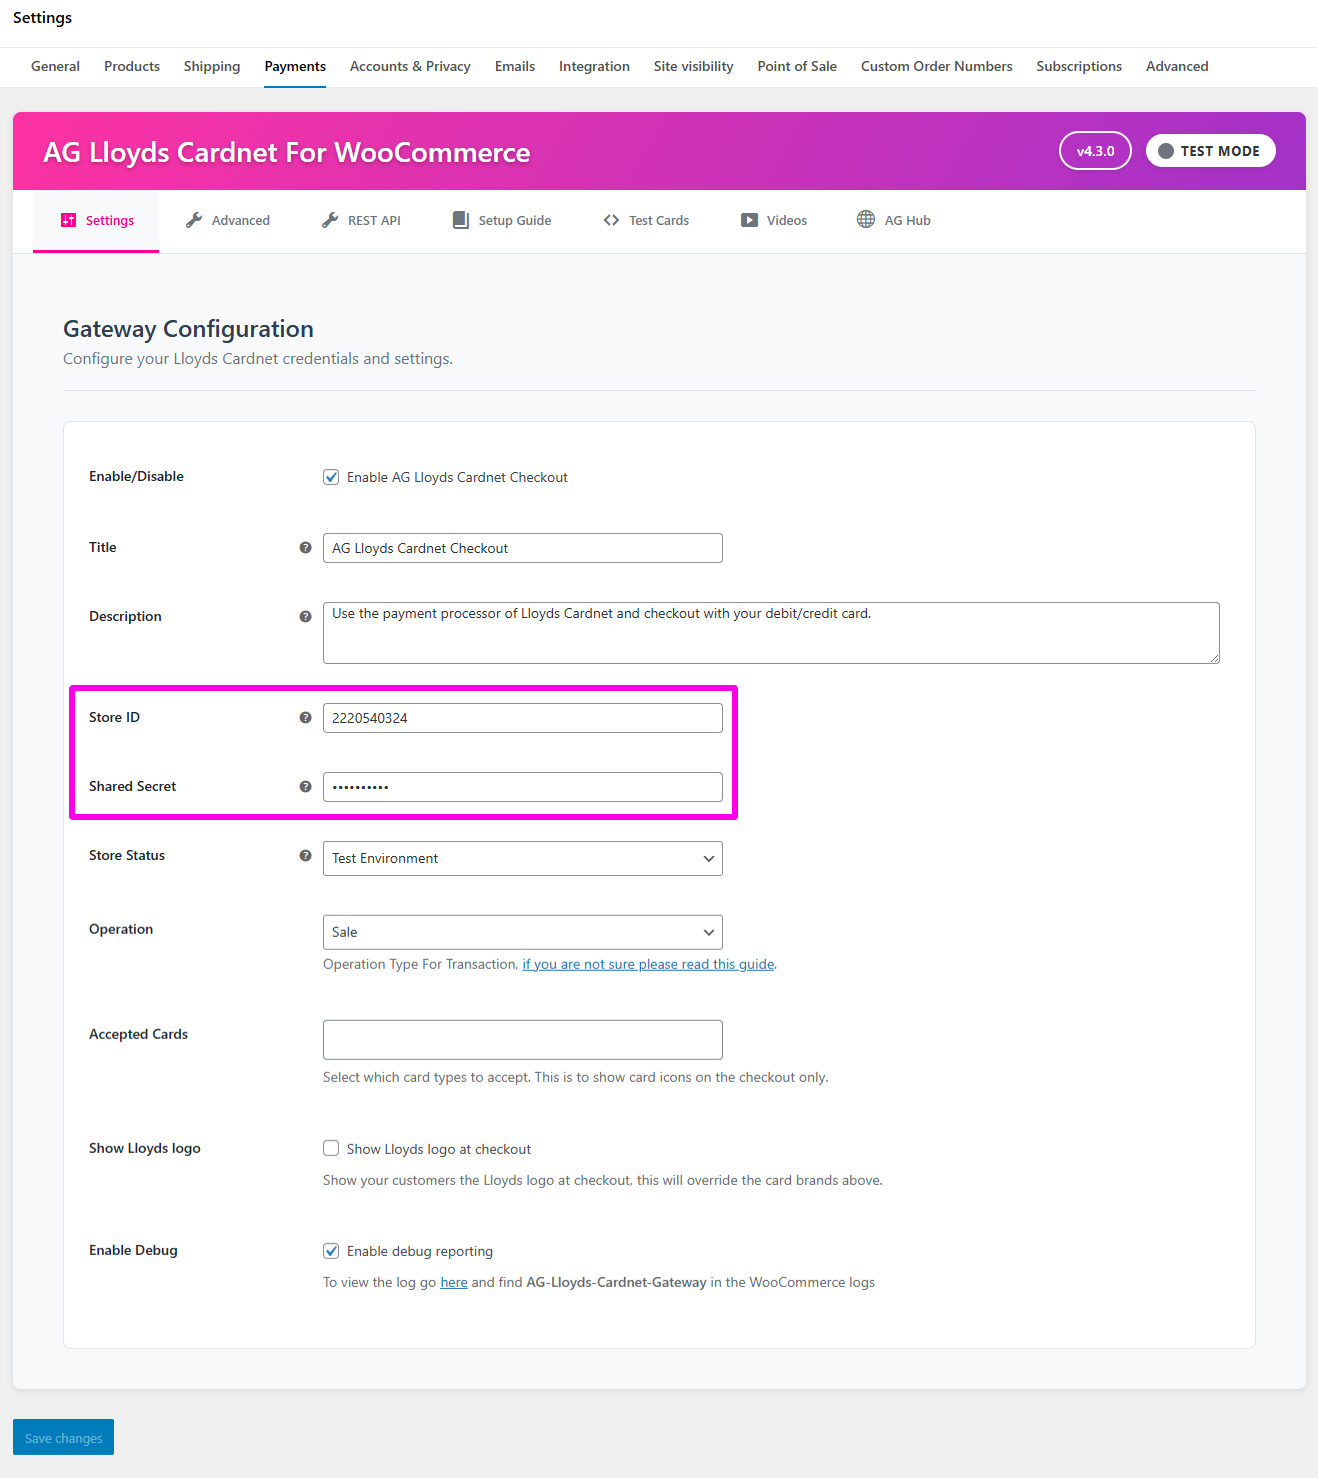Click the Save changes button
The image size is (1318, 1478).
(x=63, y=1437)
